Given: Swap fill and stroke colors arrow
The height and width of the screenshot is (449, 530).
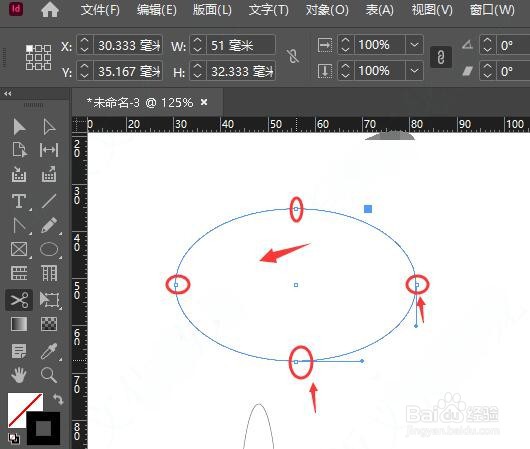Looking at the screenshot, I should [58, 399].
